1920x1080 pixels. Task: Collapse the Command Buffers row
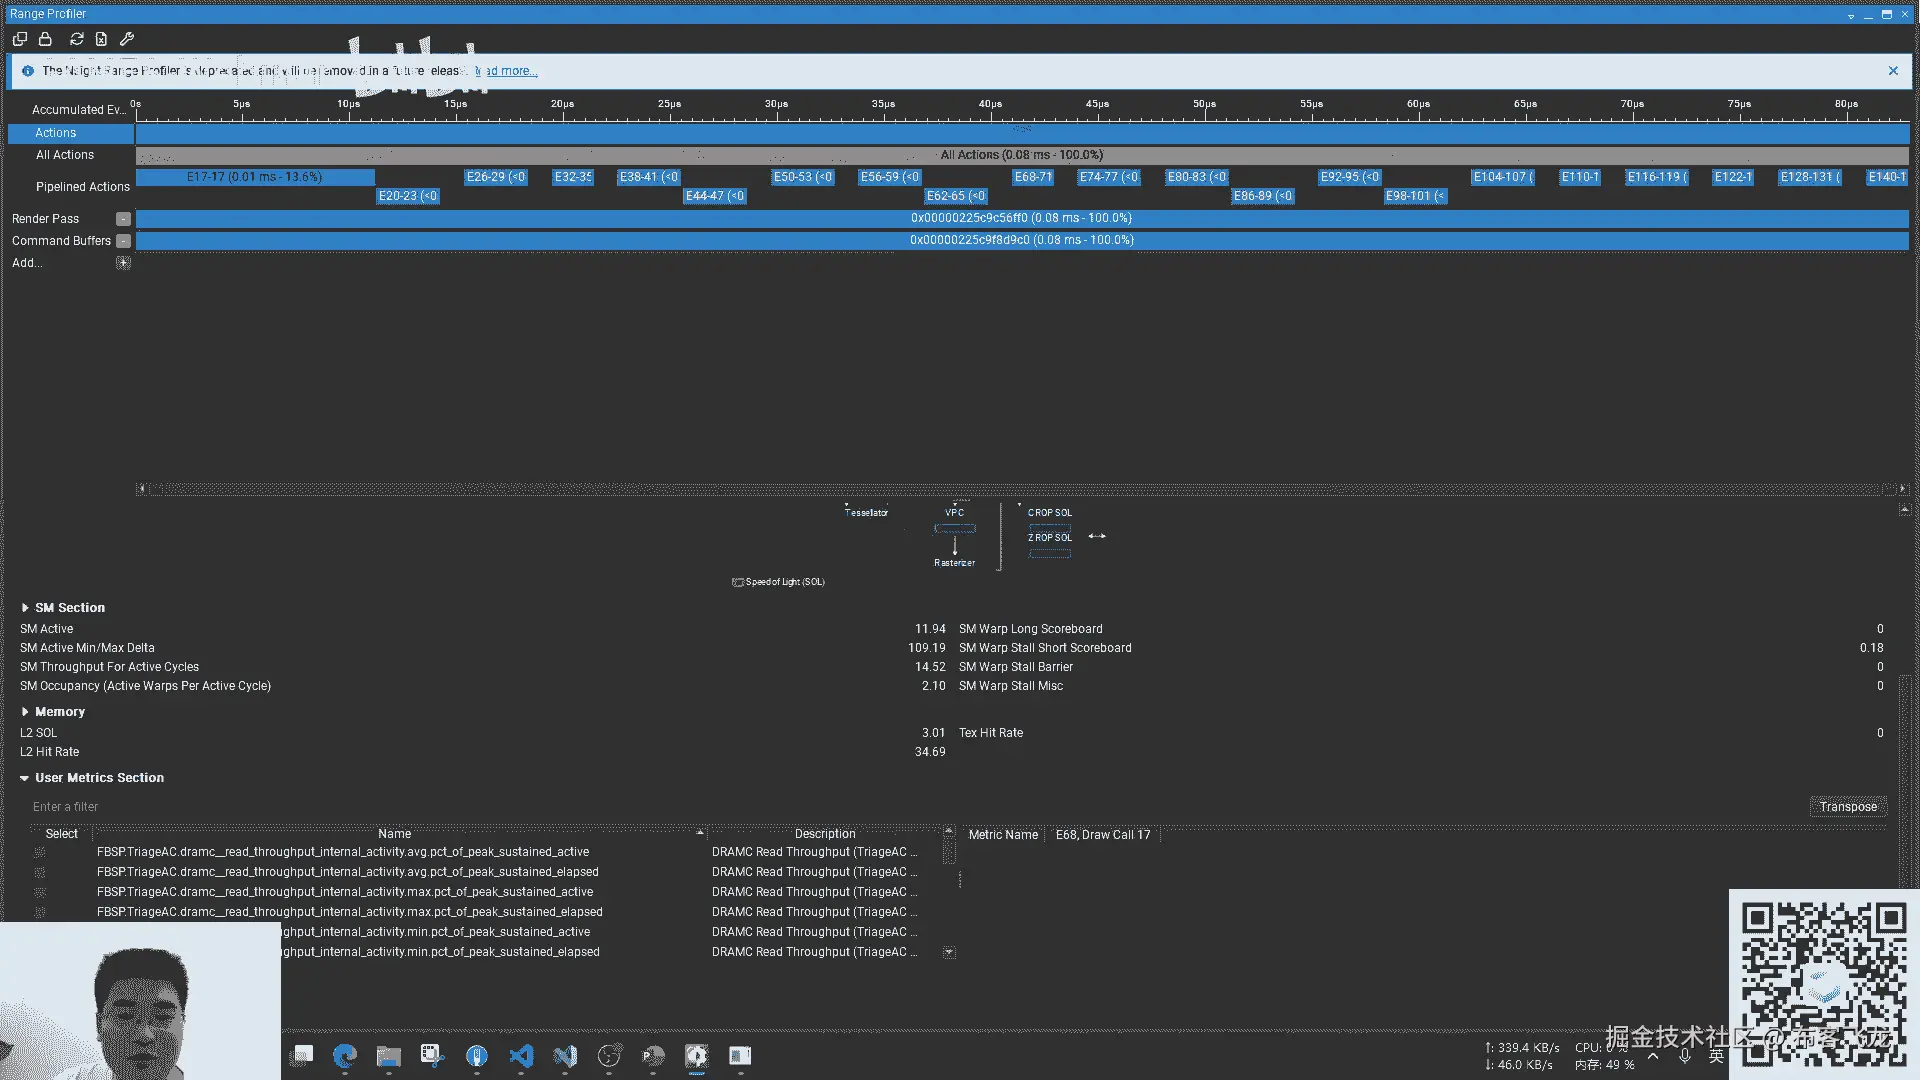pyautogui.click(x=123, y=241)
